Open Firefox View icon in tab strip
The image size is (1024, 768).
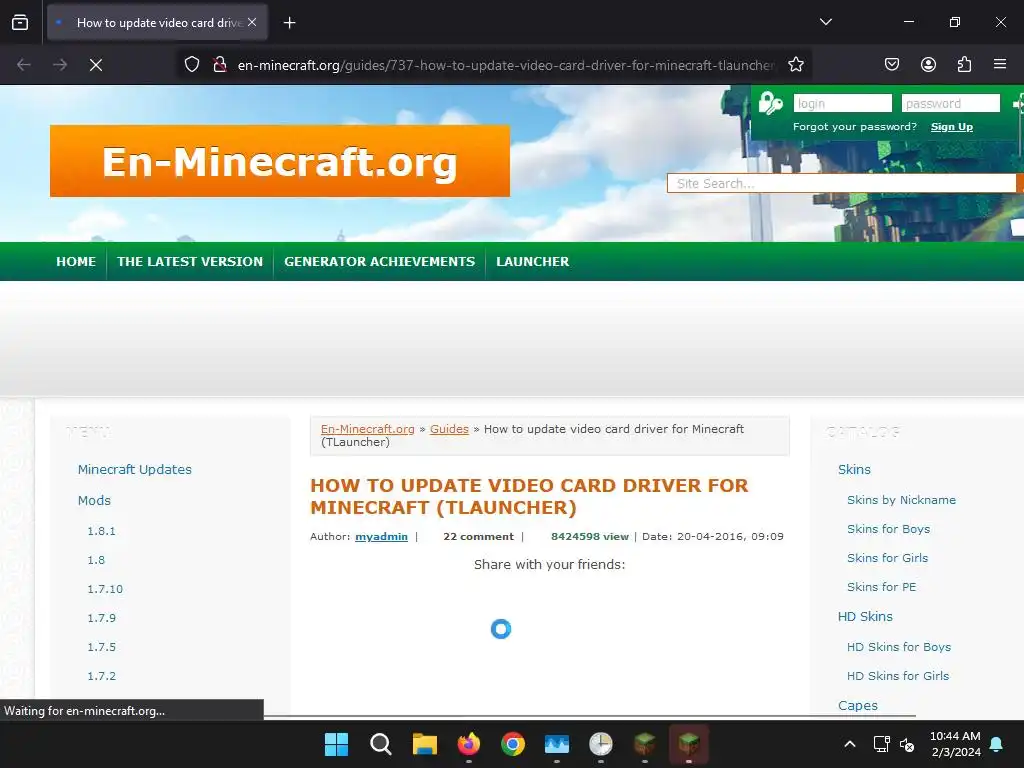20,22
